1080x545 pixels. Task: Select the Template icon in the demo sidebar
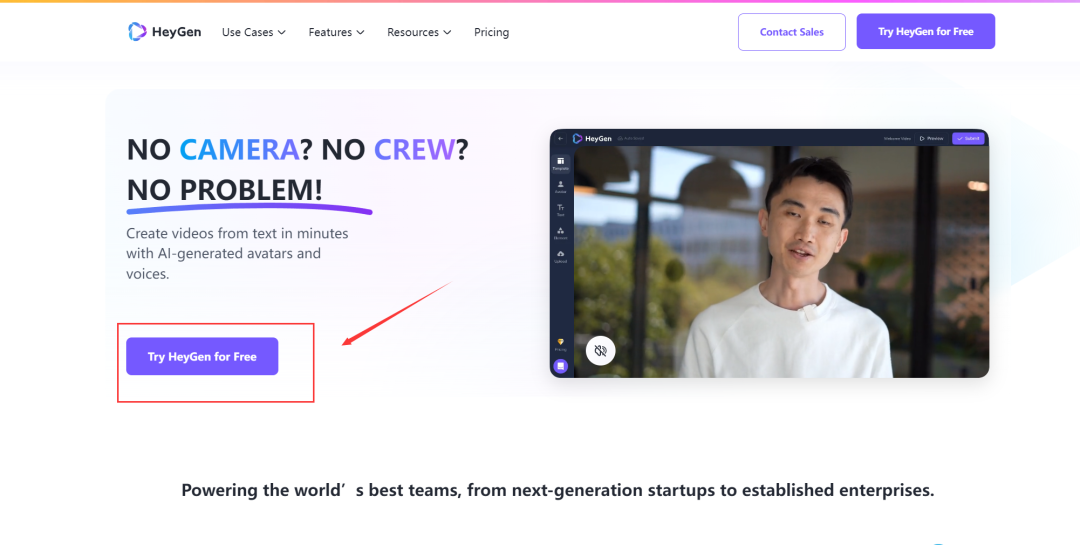(560, 164)
